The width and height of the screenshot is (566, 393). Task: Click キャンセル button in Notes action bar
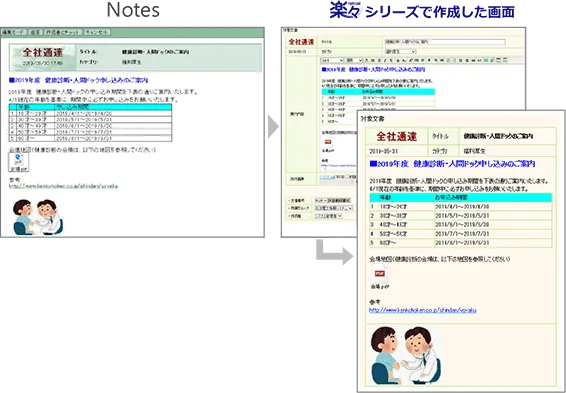point(97,32)
